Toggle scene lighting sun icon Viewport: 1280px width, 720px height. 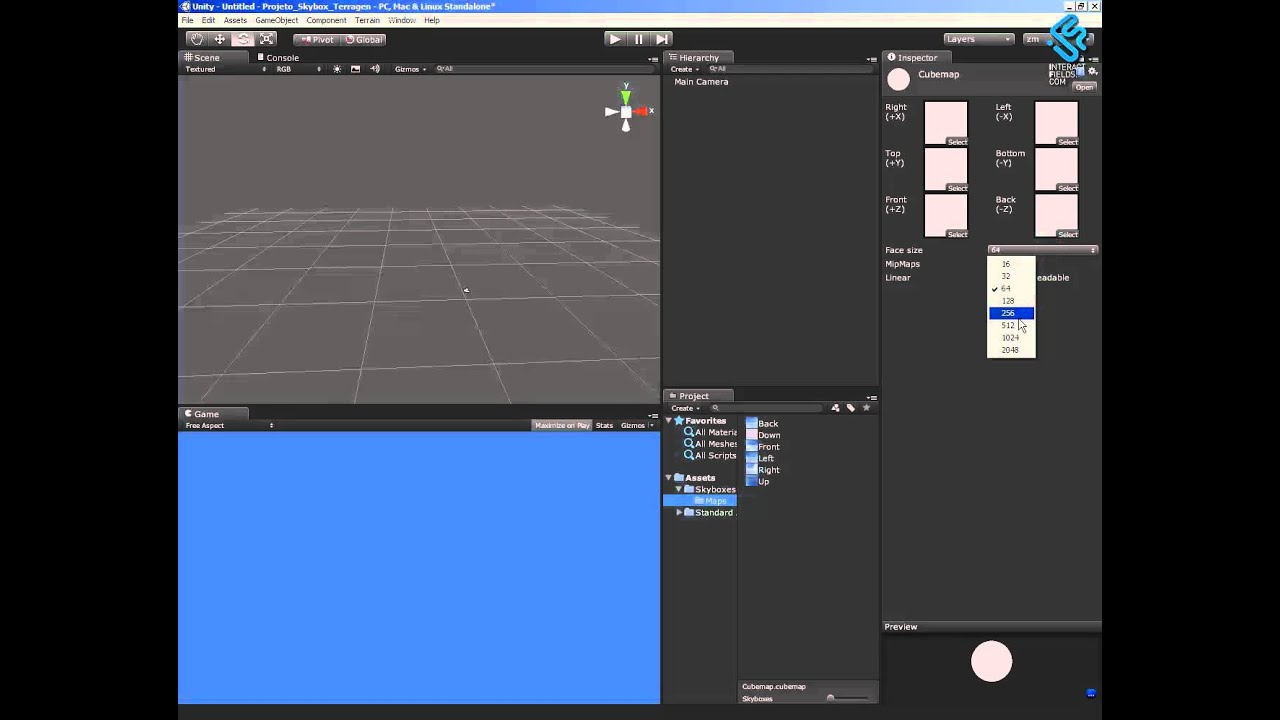[x=337, y=69]
